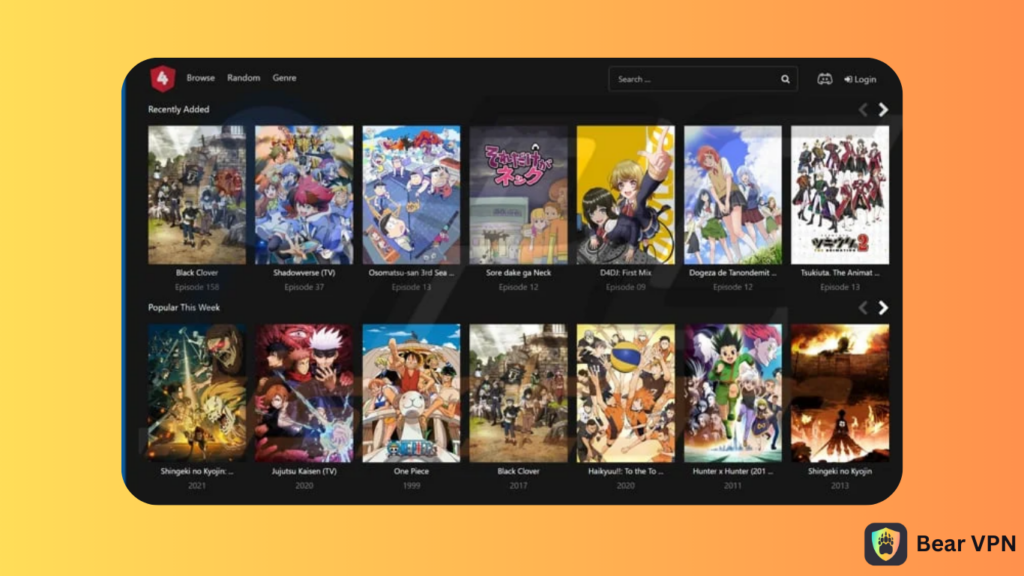Image resolution: width=1024 pixels, height=576 pixels.
Task: Open the Browse menu
Action: (x=200, y=78)
